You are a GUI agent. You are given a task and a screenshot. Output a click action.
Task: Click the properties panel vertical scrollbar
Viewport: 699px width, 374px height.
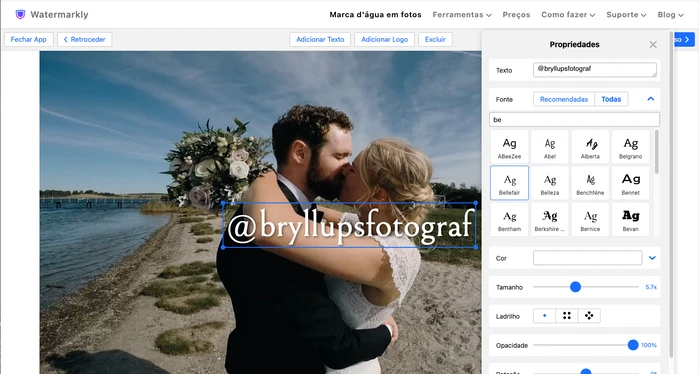(x=671, y=194)
